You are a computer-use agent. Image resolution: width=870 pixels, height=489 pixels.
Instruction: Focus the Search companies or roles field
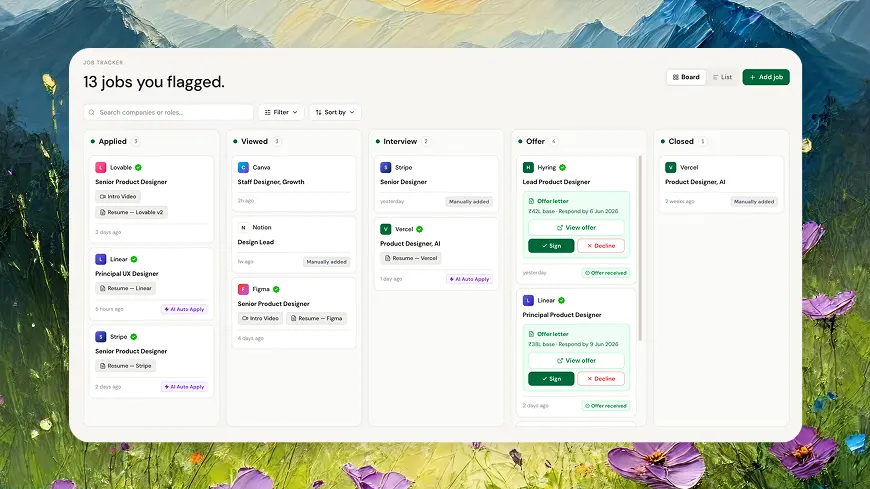tap(169, 112)
